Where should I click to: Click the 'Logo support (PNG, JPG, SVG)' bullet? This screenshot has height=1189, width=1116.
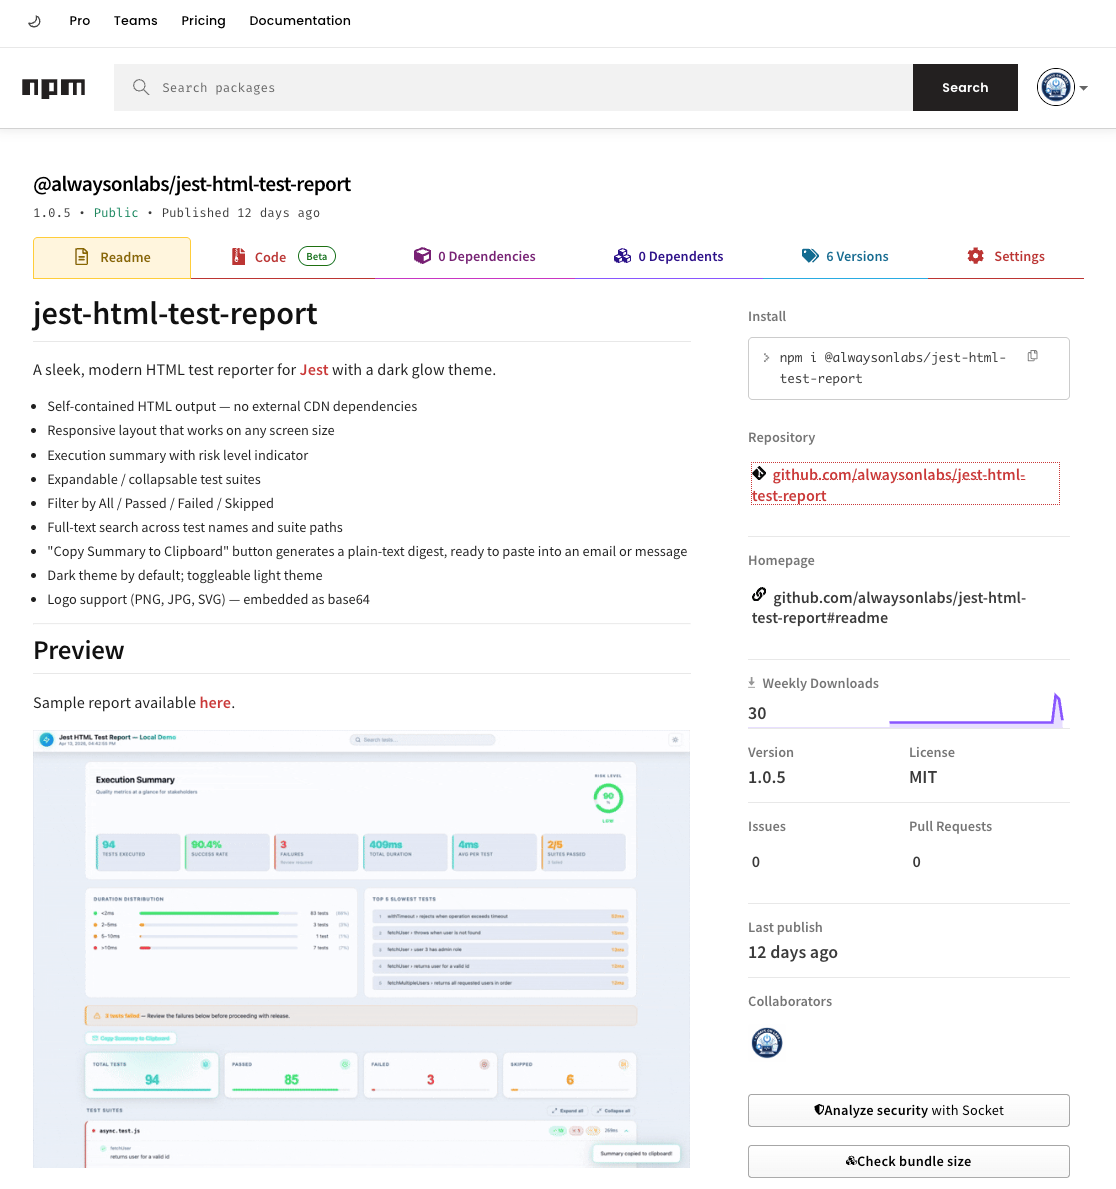[x=208, y=600]
